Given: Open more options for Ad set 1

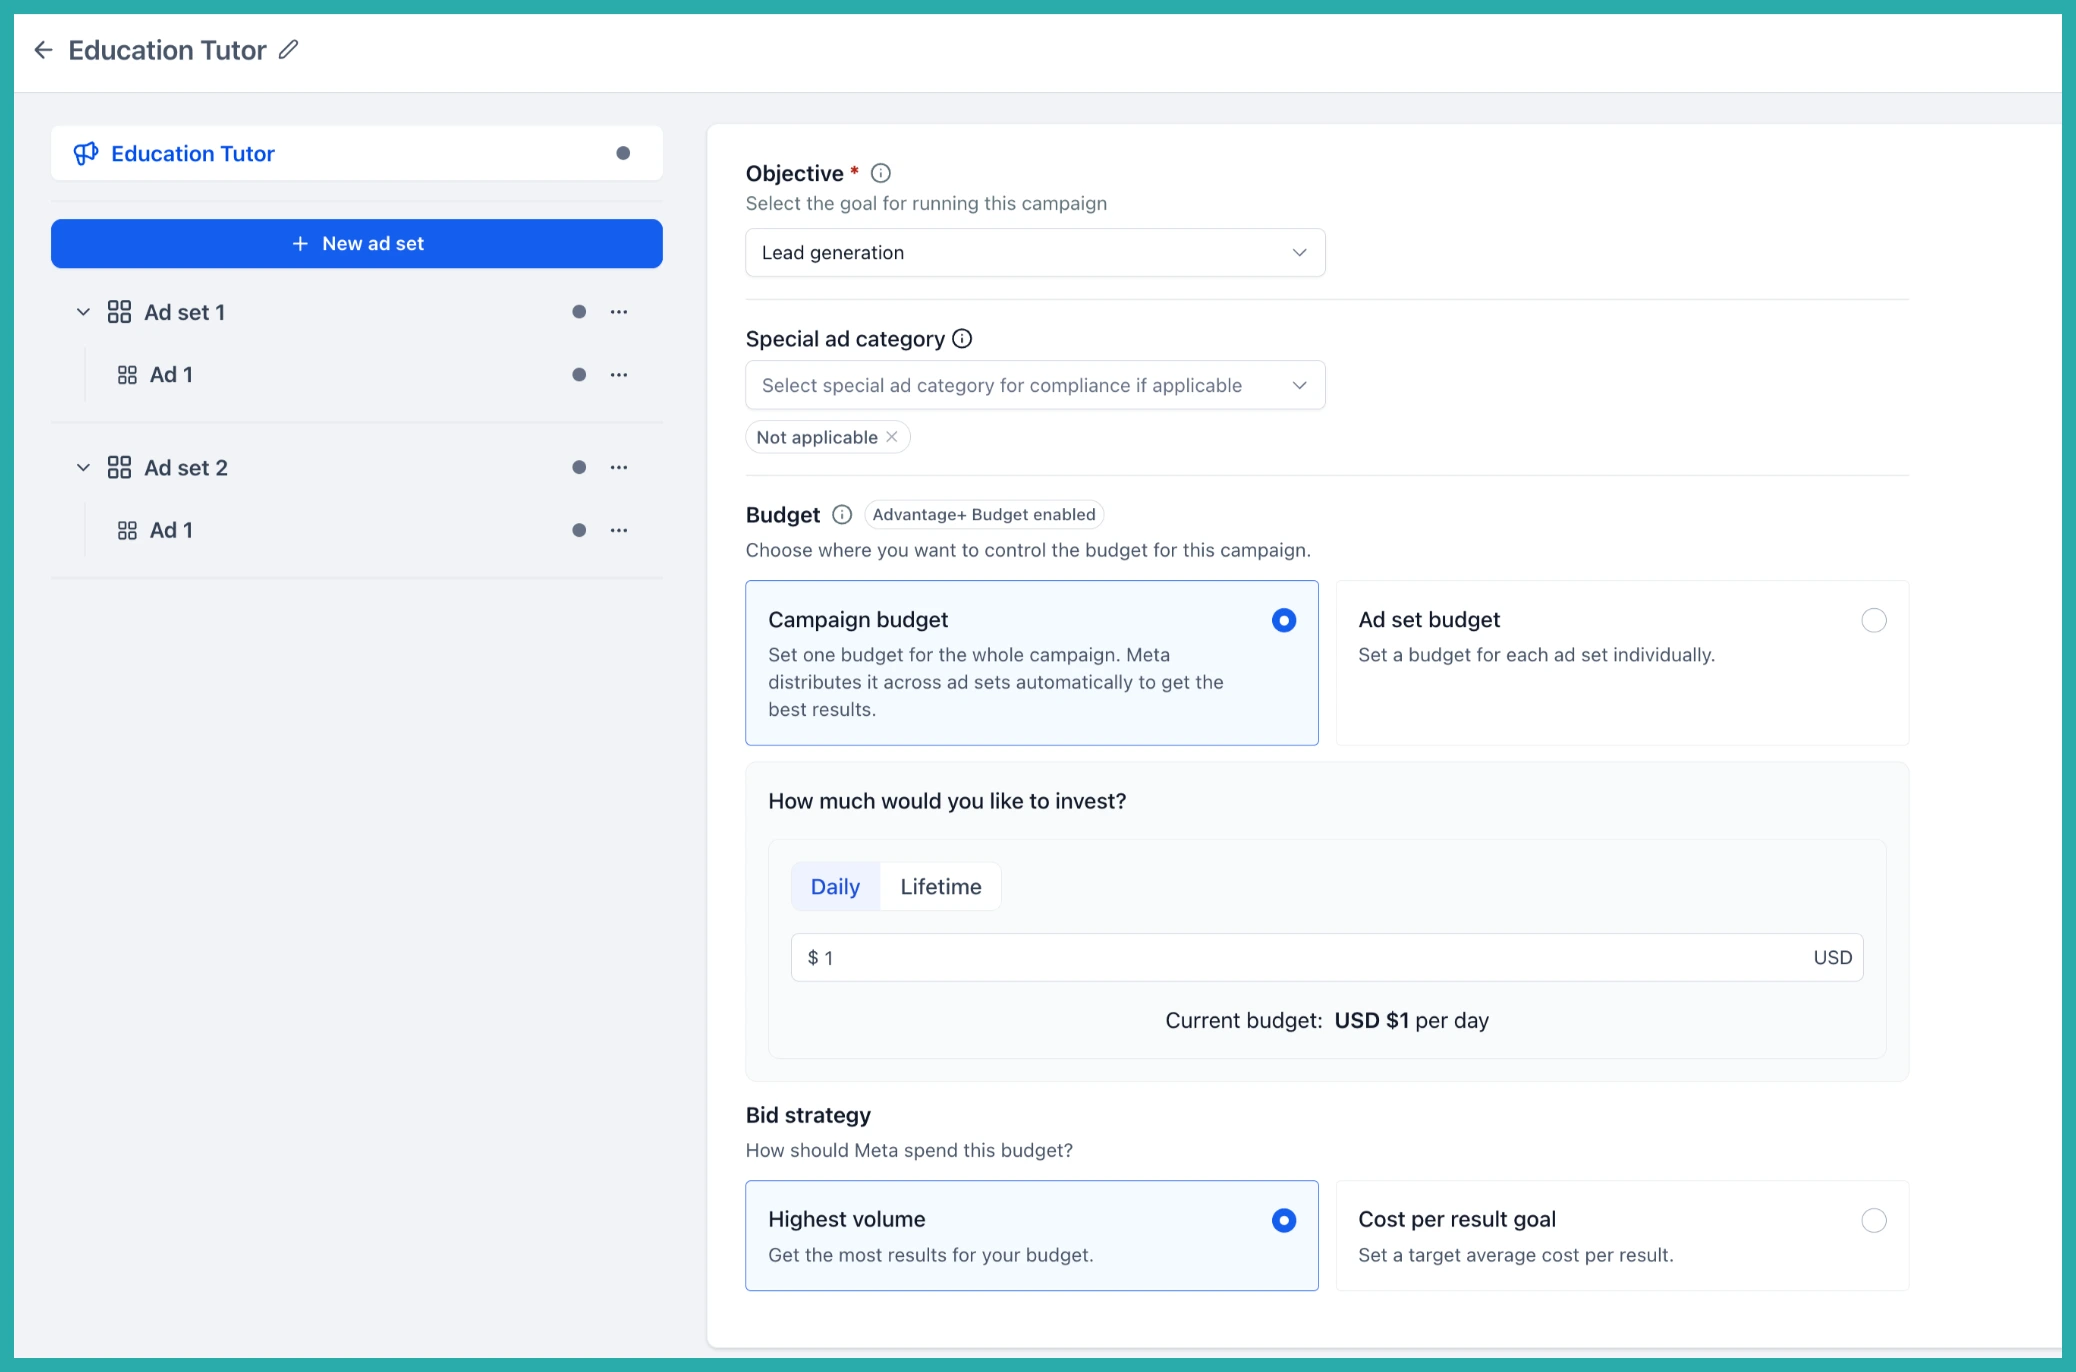Looking at the screenshot, I should click(x=619, y=312).
